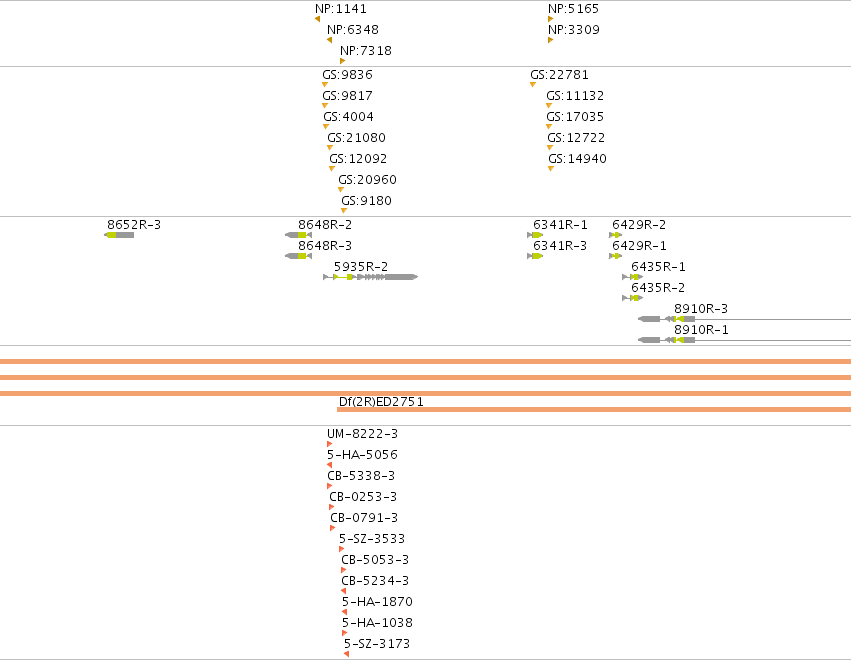Select the CB-0791-3 label
The height and width of the screenshot is (660, 851).
pos(364,518)
